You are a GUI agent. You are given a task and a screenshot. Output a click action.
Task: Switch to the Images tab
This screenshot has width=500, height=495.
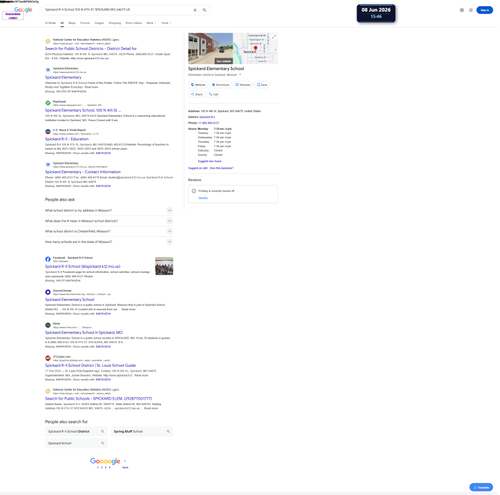click(x=99, y=23)
